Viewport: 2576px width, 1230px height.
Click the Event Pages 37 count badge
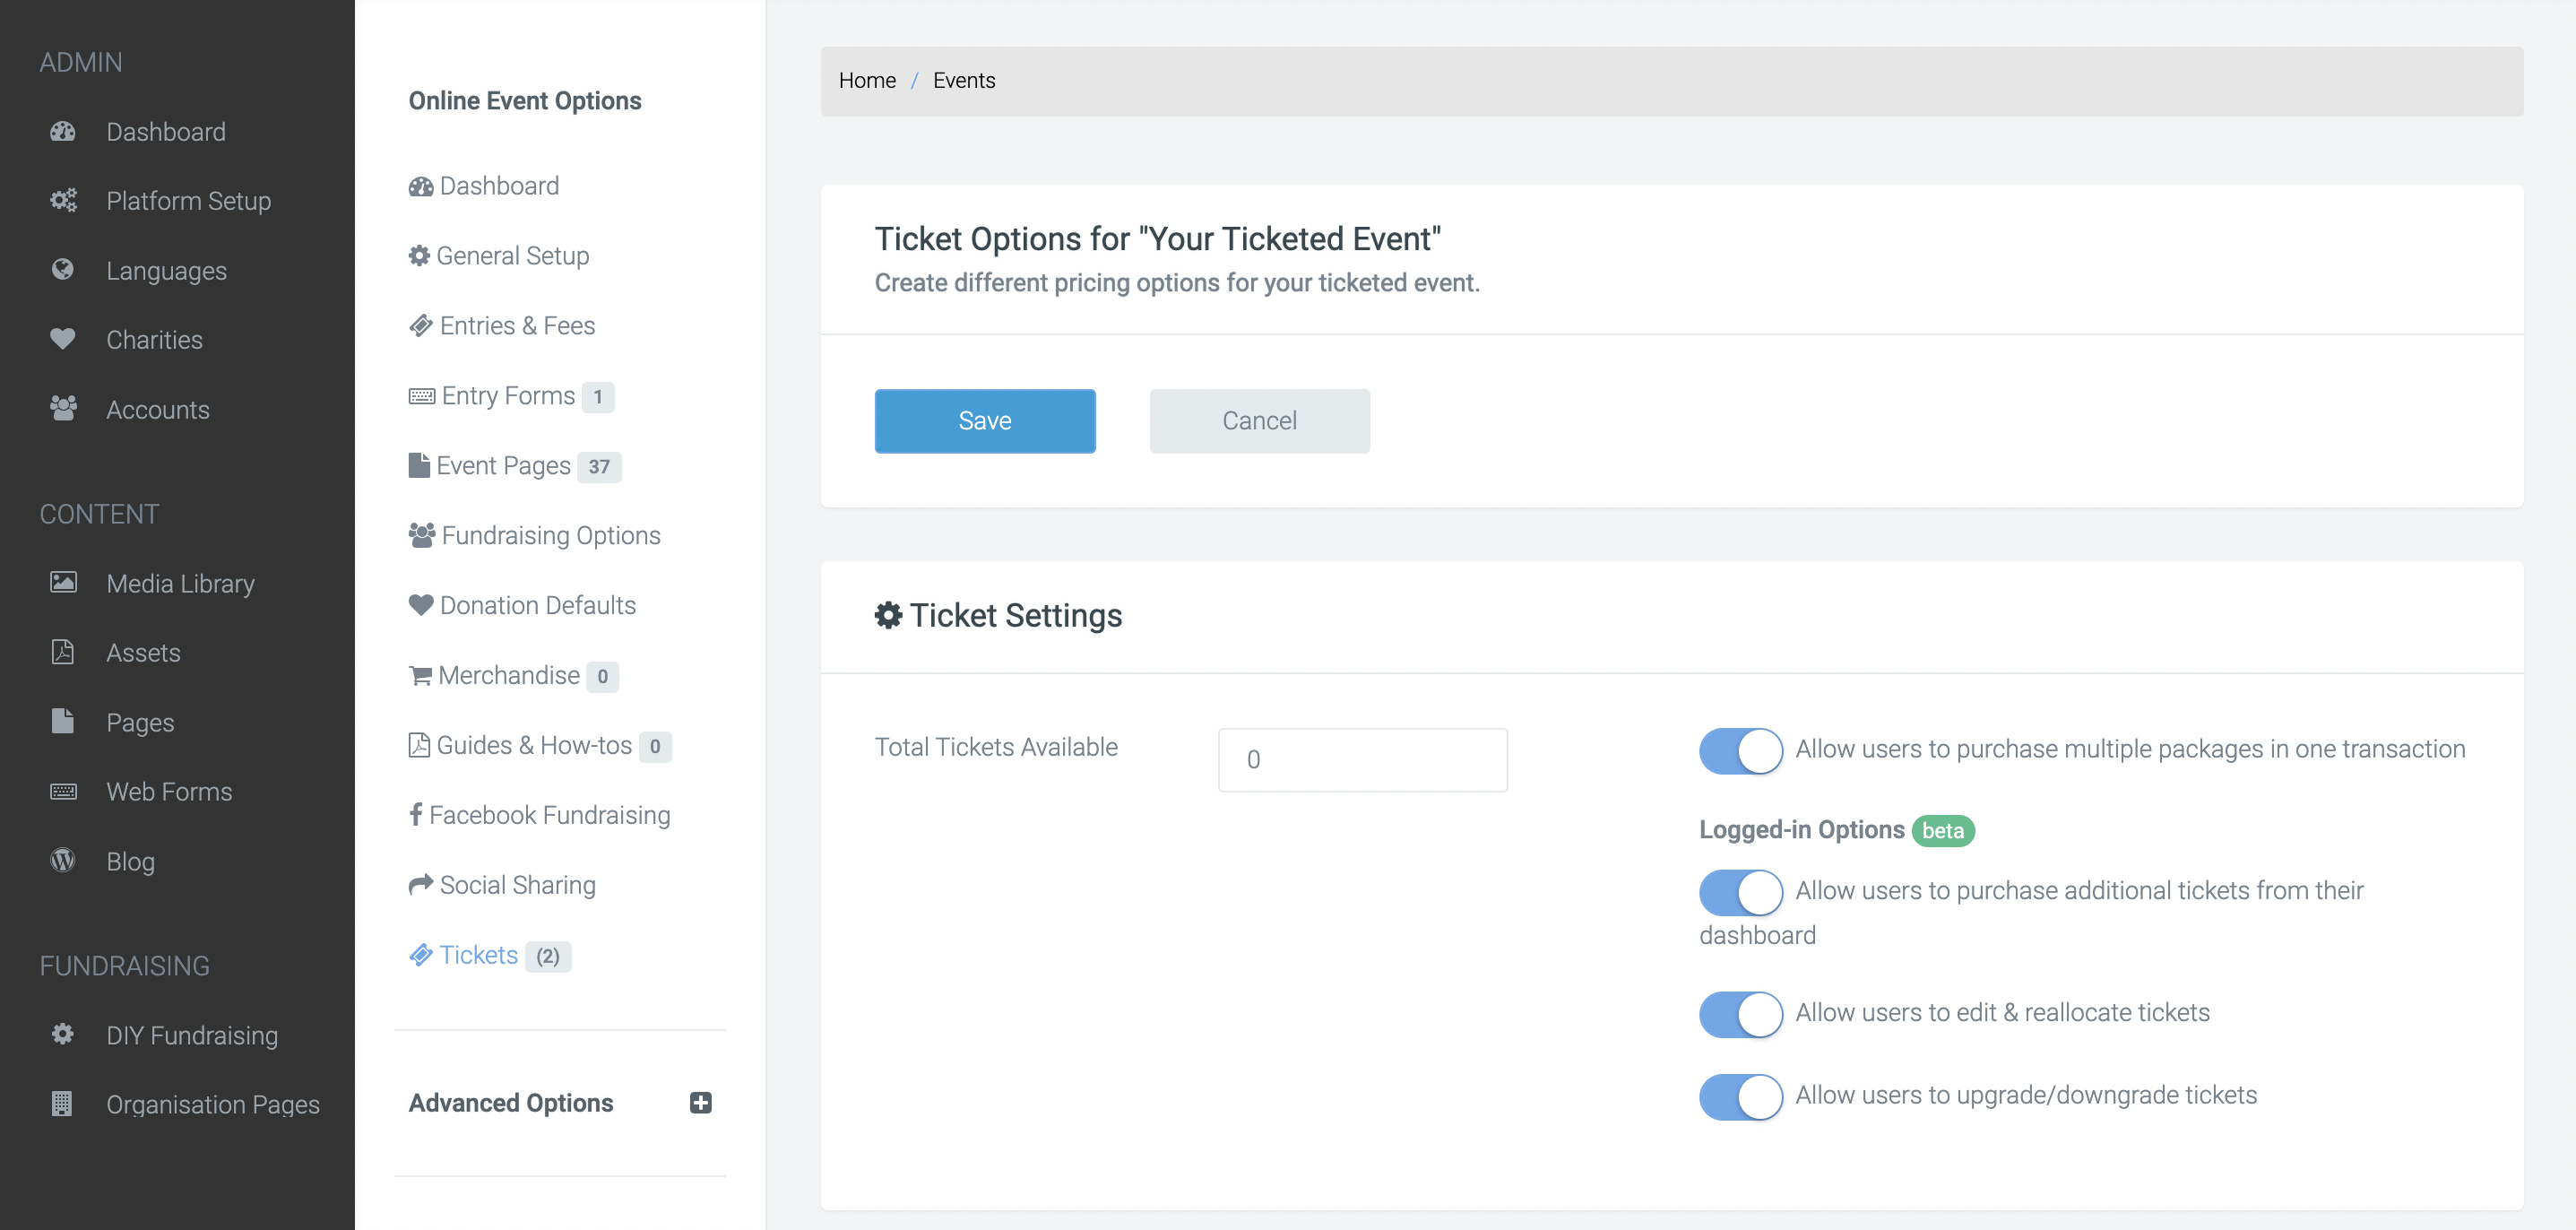point(599,467)
